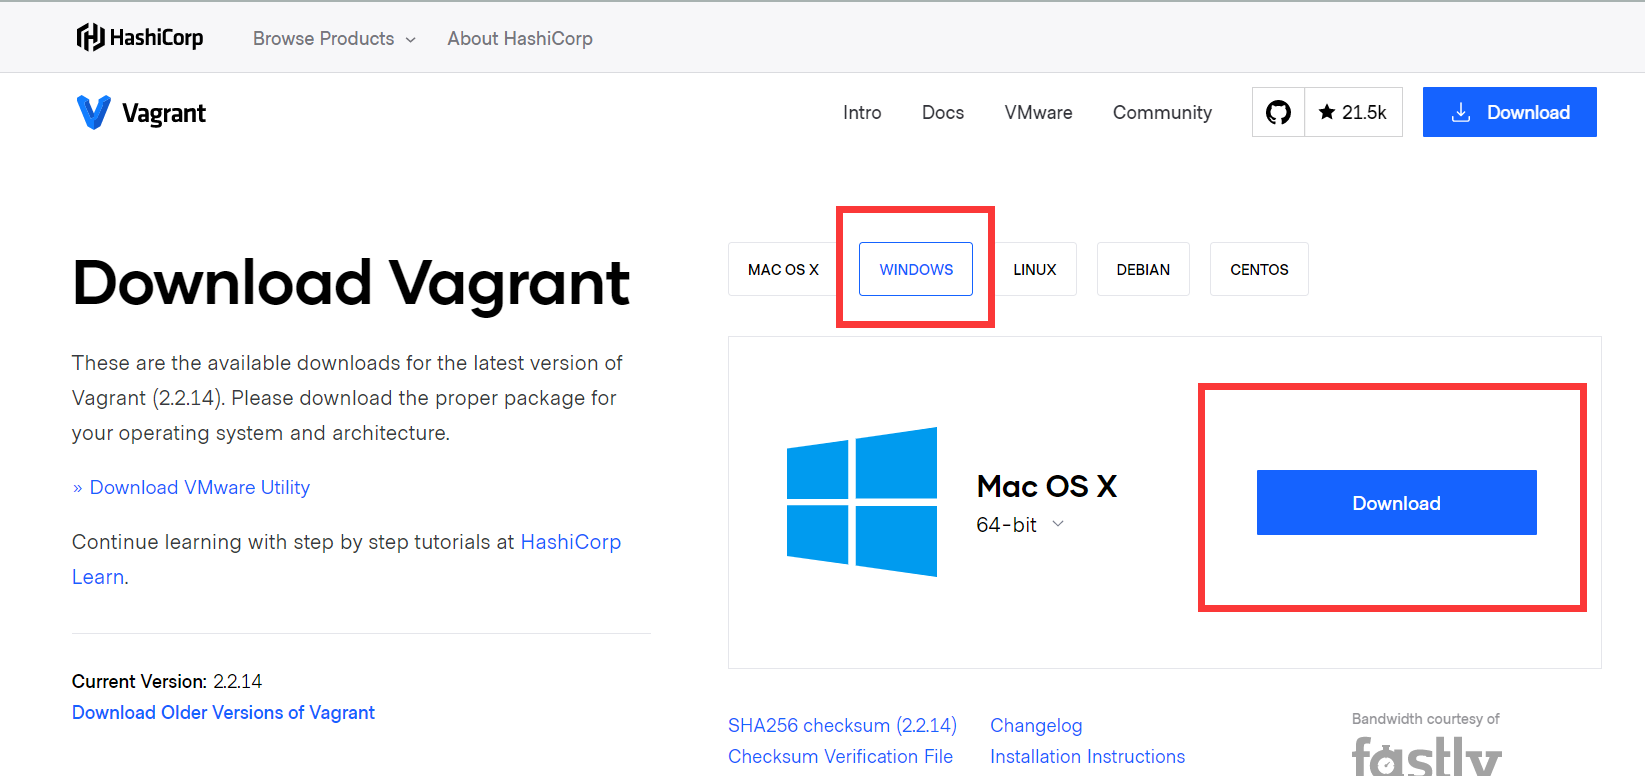The image size is (1645, 776).
Task: Open the Community nav item
Action: (1162, 112)
